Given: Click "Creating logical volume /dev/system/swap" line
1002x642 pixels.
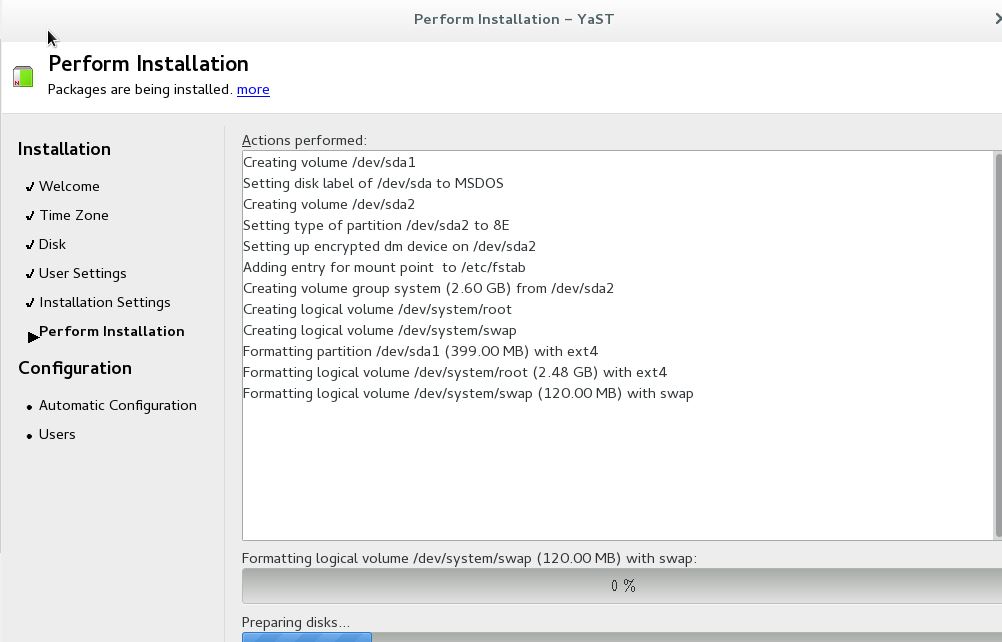Looking at the screenshot, I should (380, 331).
